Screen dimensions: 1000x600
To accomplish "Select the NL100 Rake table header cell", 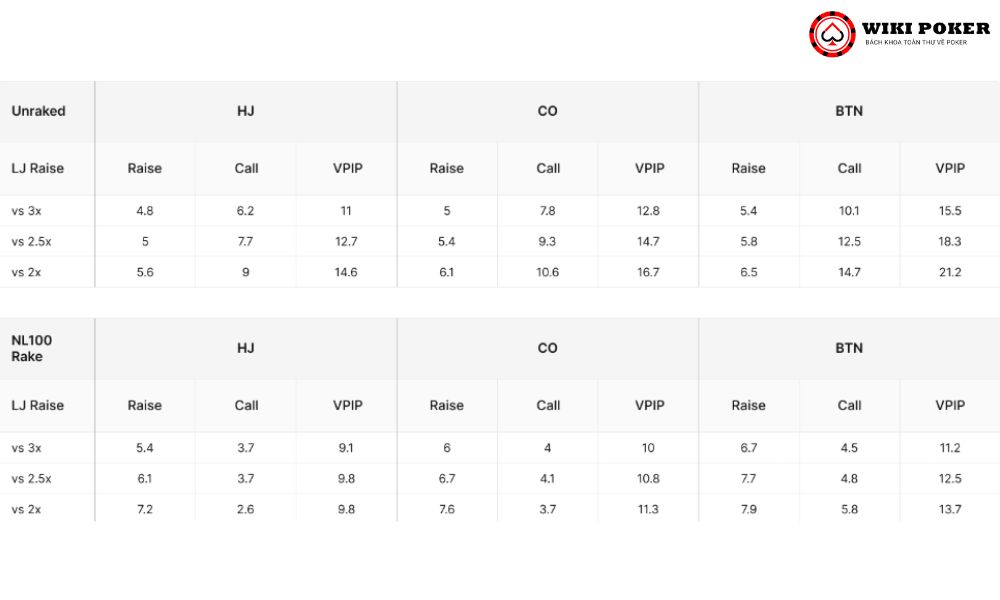I will click(x=47, y=348).
